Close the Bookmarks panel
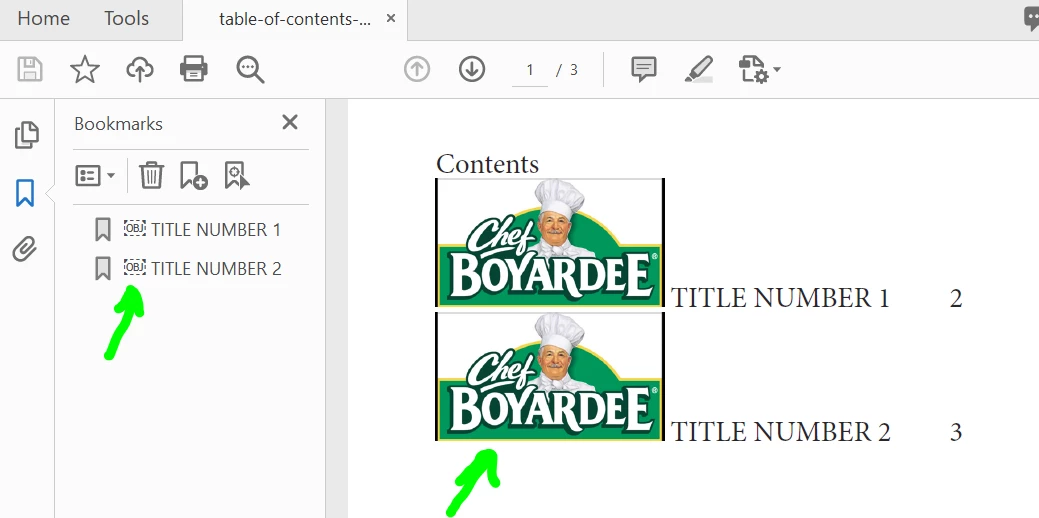 [290, 122]
